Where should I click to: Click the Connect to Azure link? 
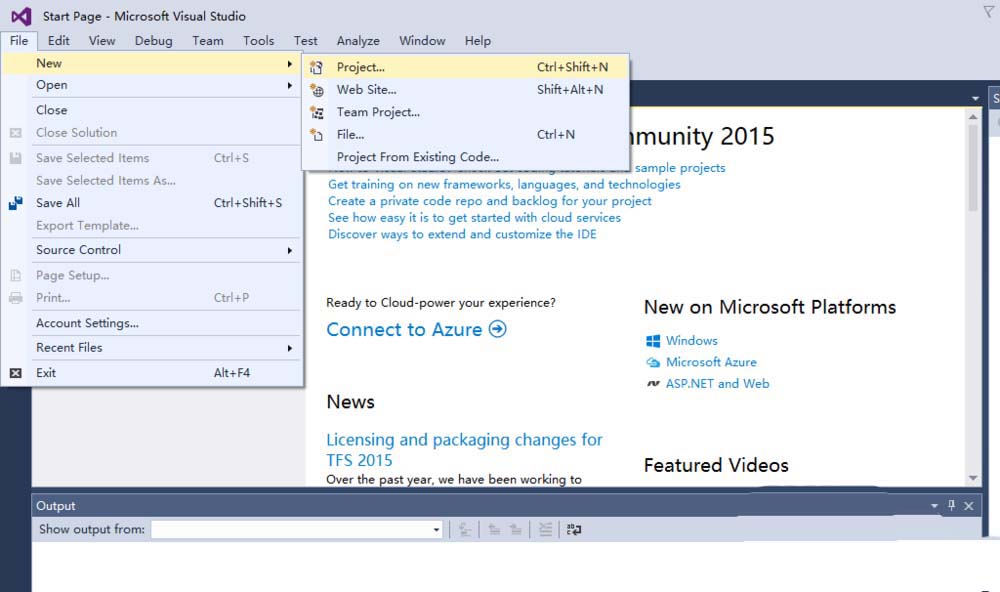tap(416, 330)
